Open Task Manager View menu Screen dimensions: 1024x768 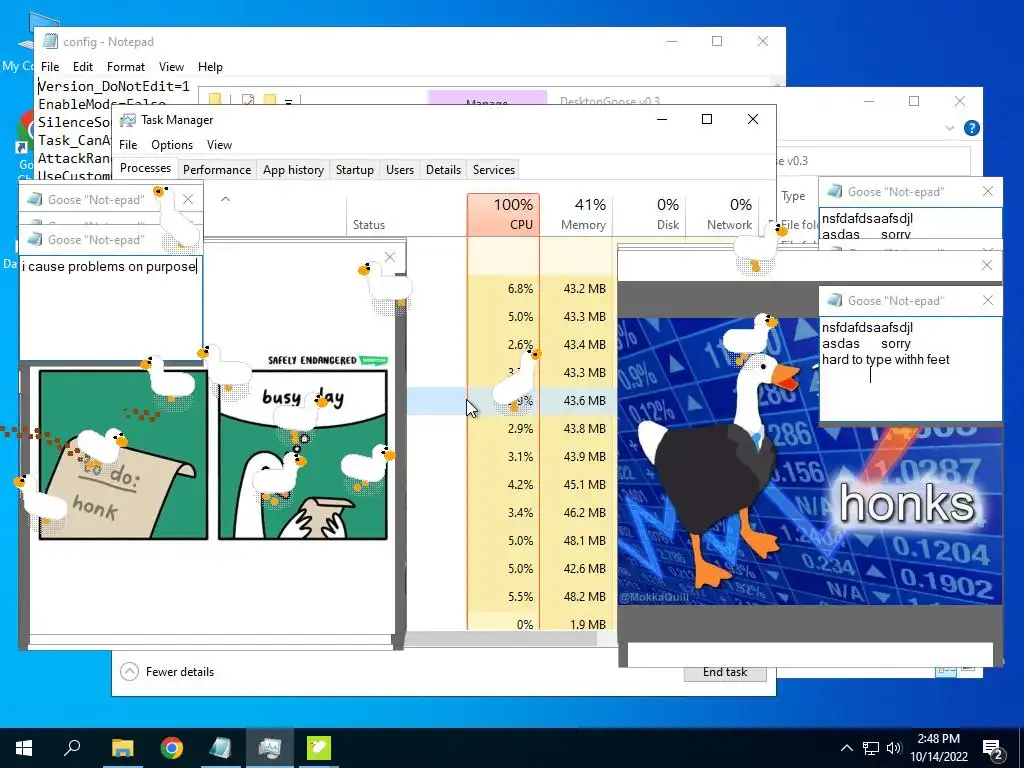point(219,145)
